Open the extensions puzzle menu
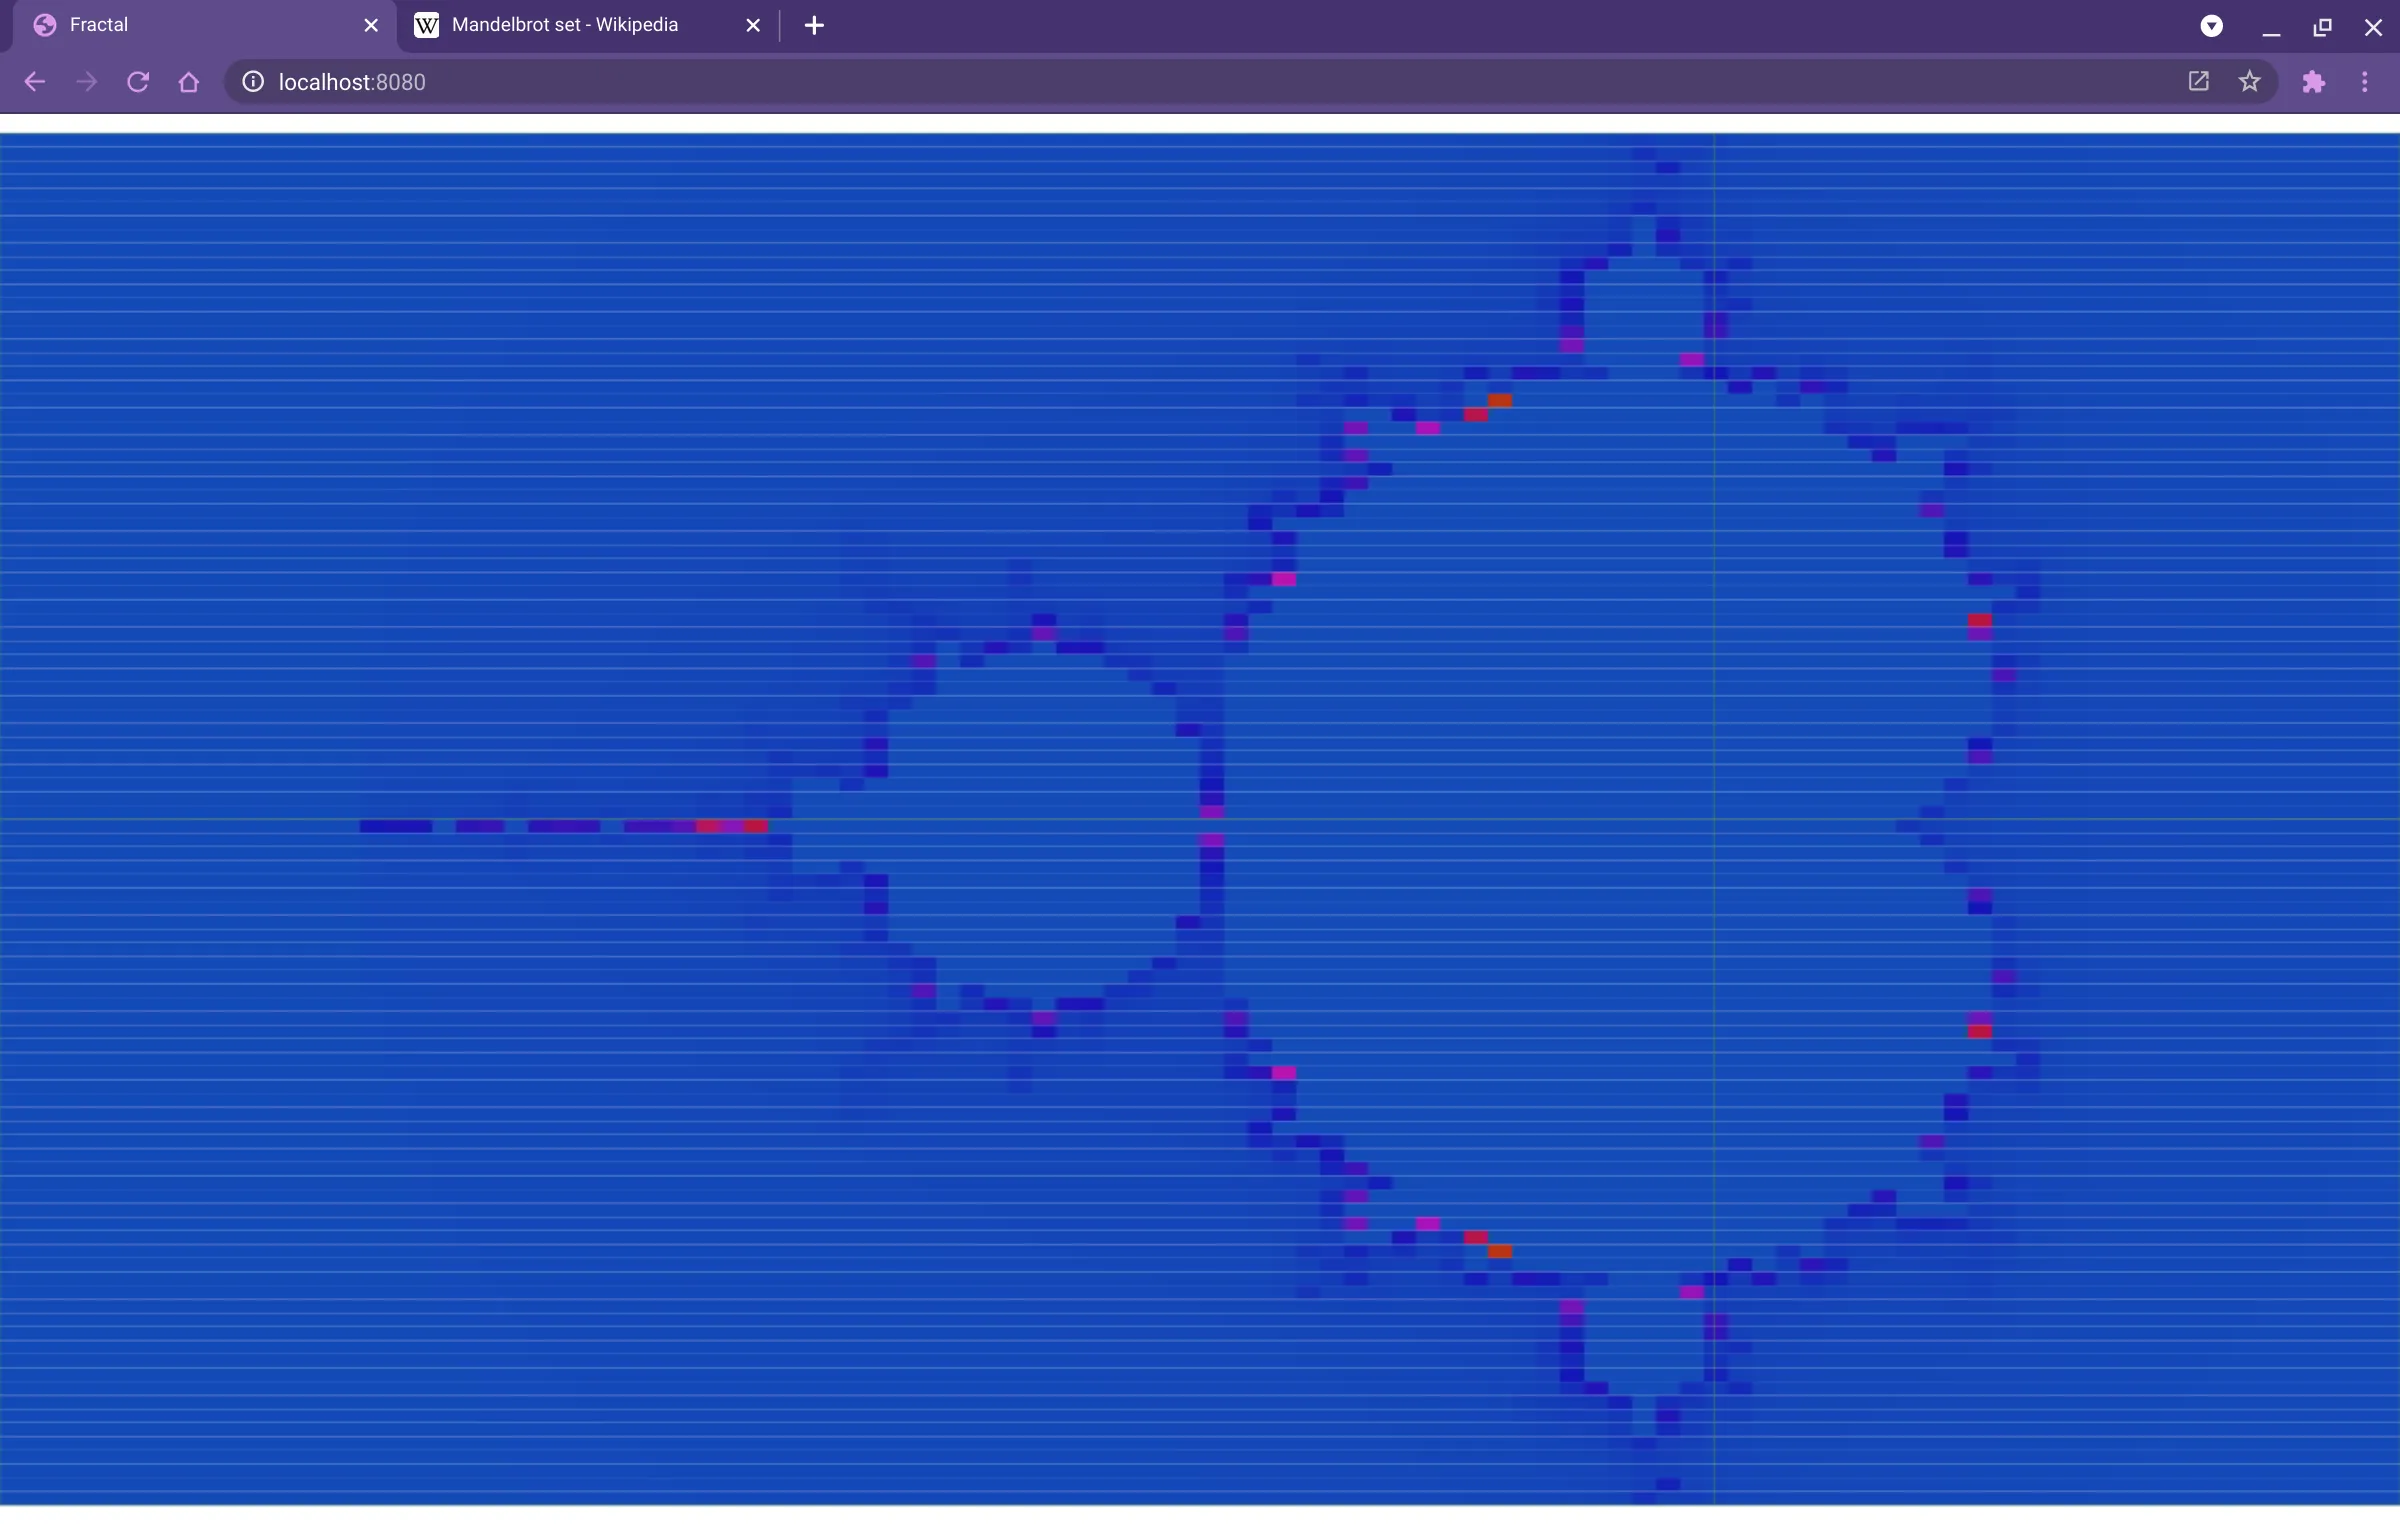2400x1524 pixels. [x=2314, y=82]
